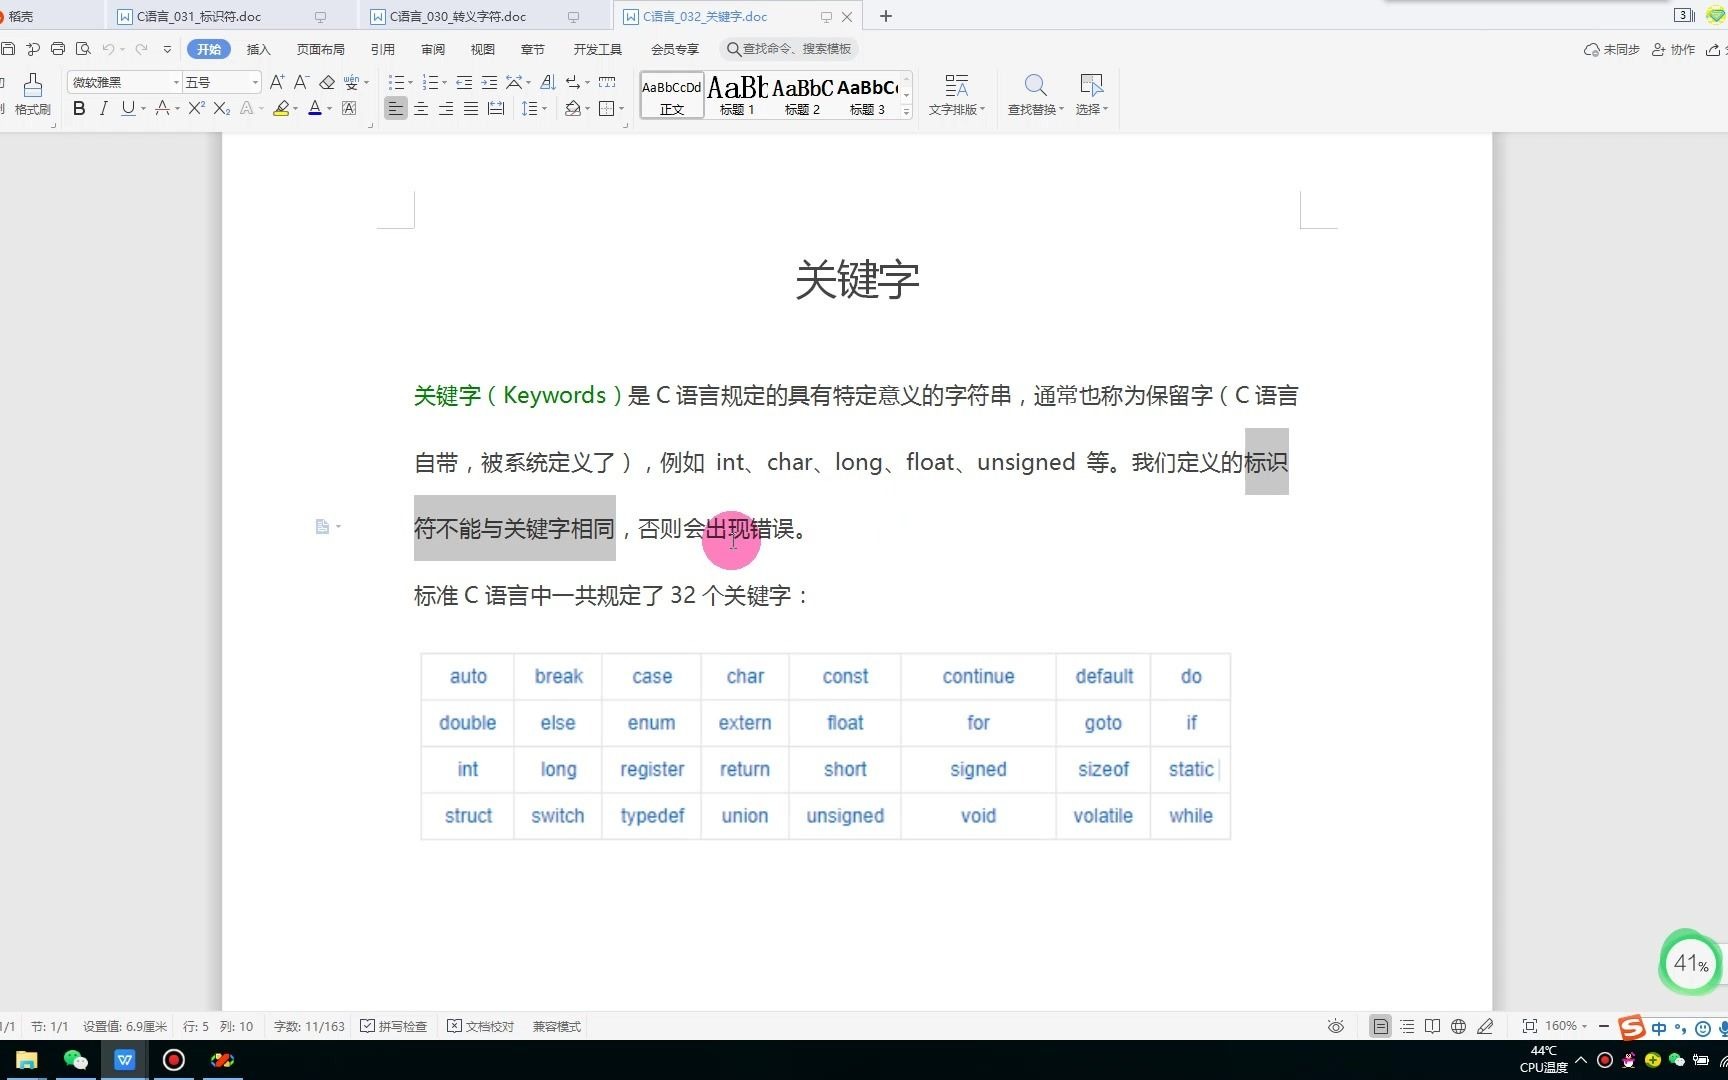Expand numbered list style dropdown

coord(444,83)
